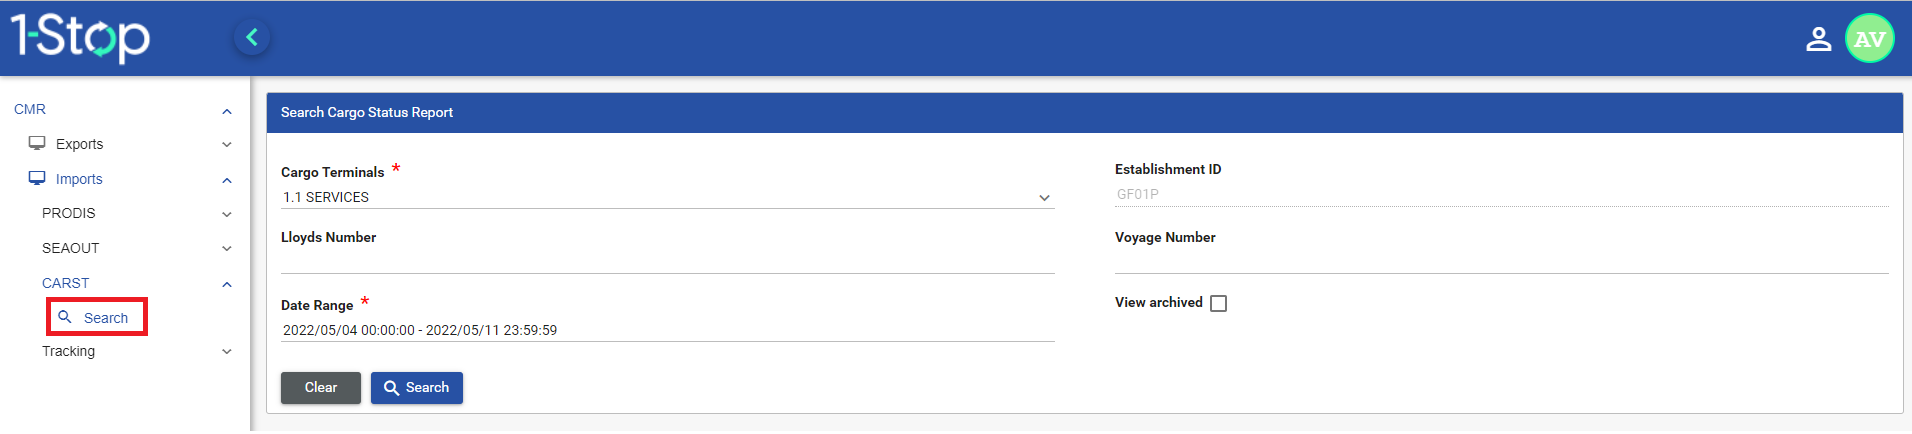This screenshot has height=434, width=1912.
Task: Click the Exports monitor icon
Action: coord(37,144)
